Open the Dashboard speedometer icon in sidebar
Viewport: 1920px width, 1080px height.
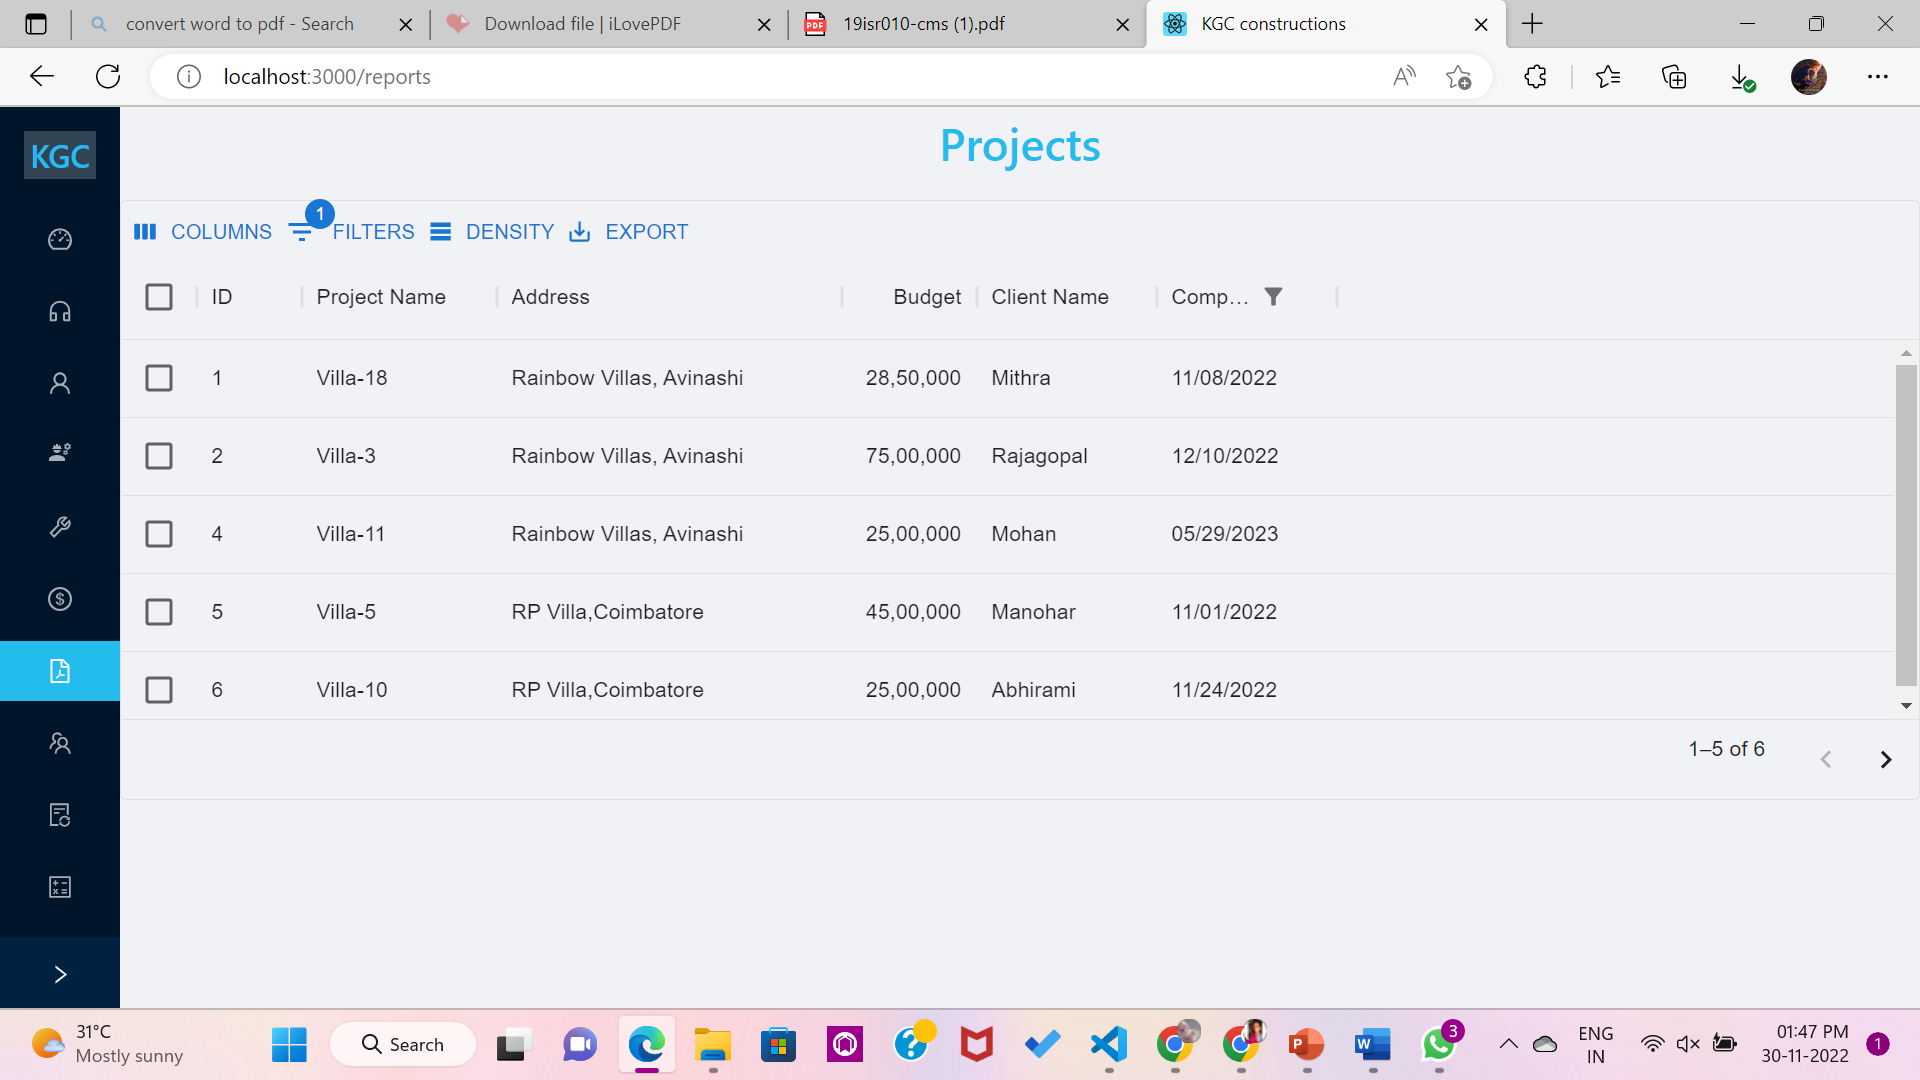click(x=59, y=240)
